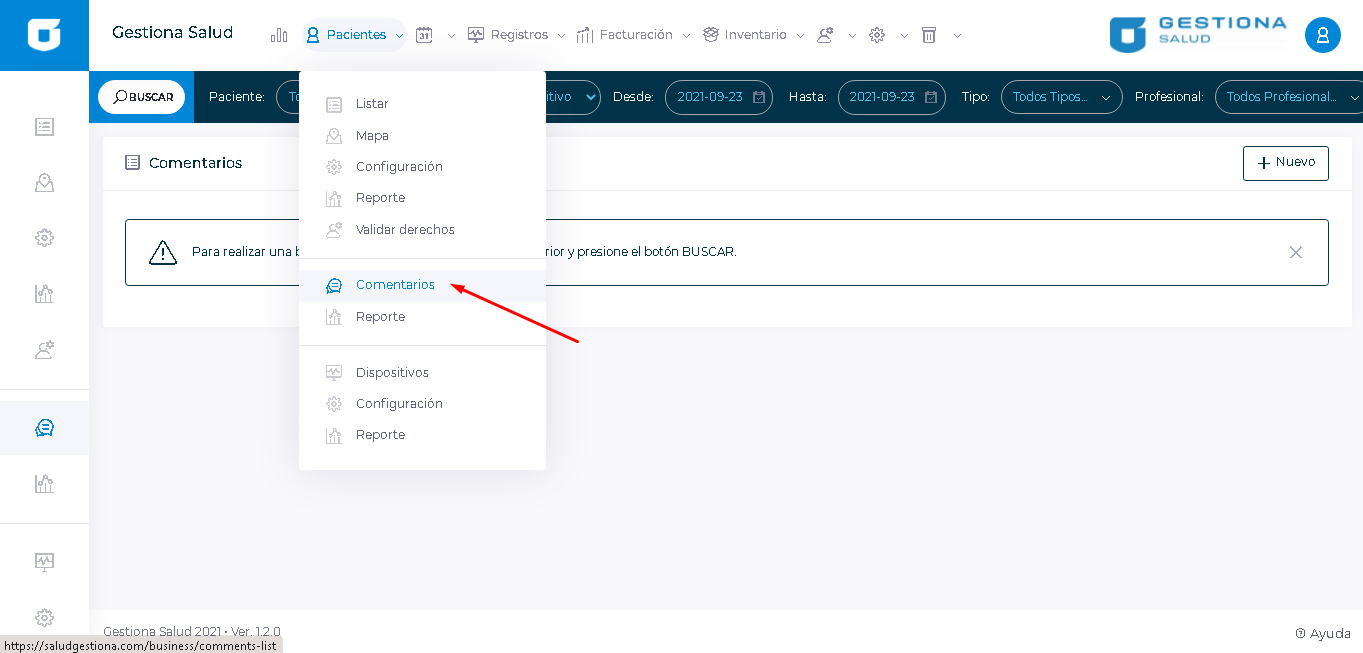Image resolution: width=1363 pixels, height=653 pixels.
Task: Click the Nuevo button to add comment
Action: pyautogui.click(x=1285, y=163)
